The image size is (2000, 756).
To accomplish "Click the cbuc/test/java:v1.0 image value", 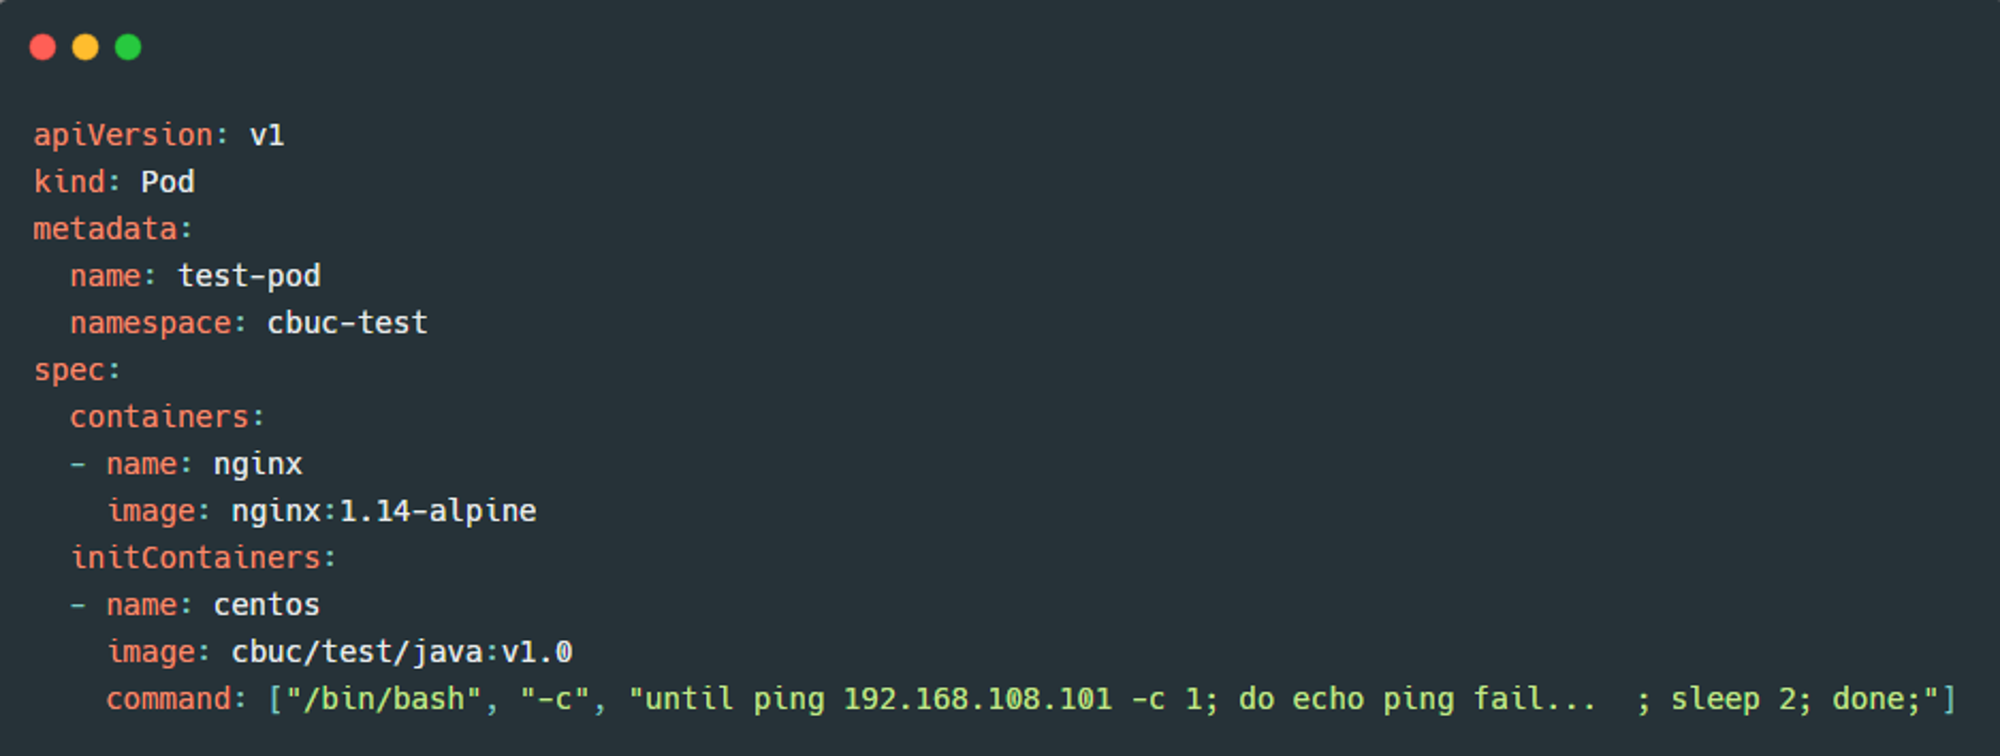I will (x=402, y=652).
